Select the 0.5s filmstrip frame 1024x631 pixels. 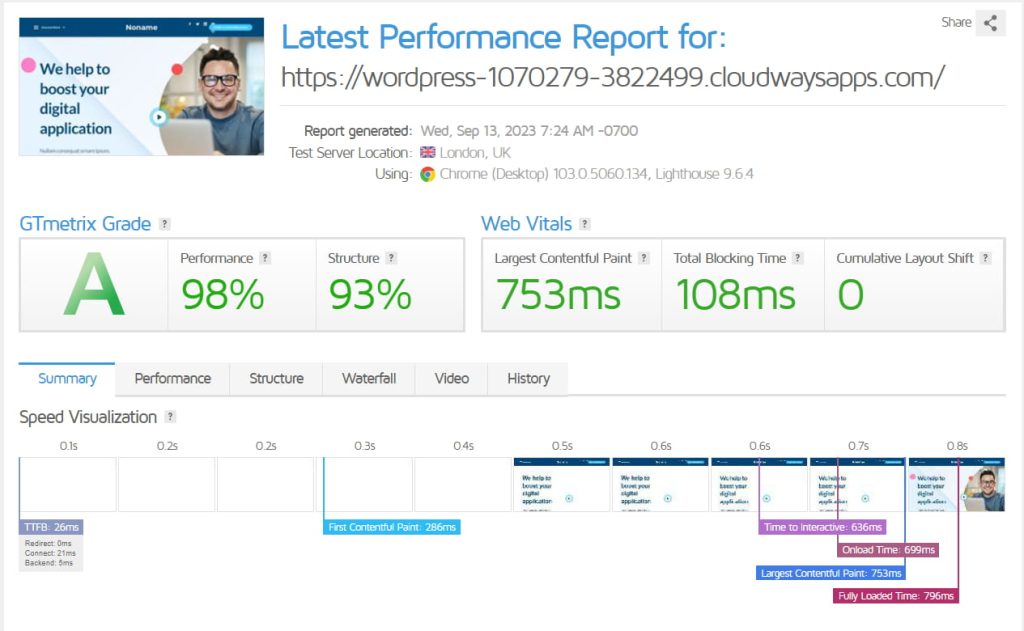tap(562, 484)
